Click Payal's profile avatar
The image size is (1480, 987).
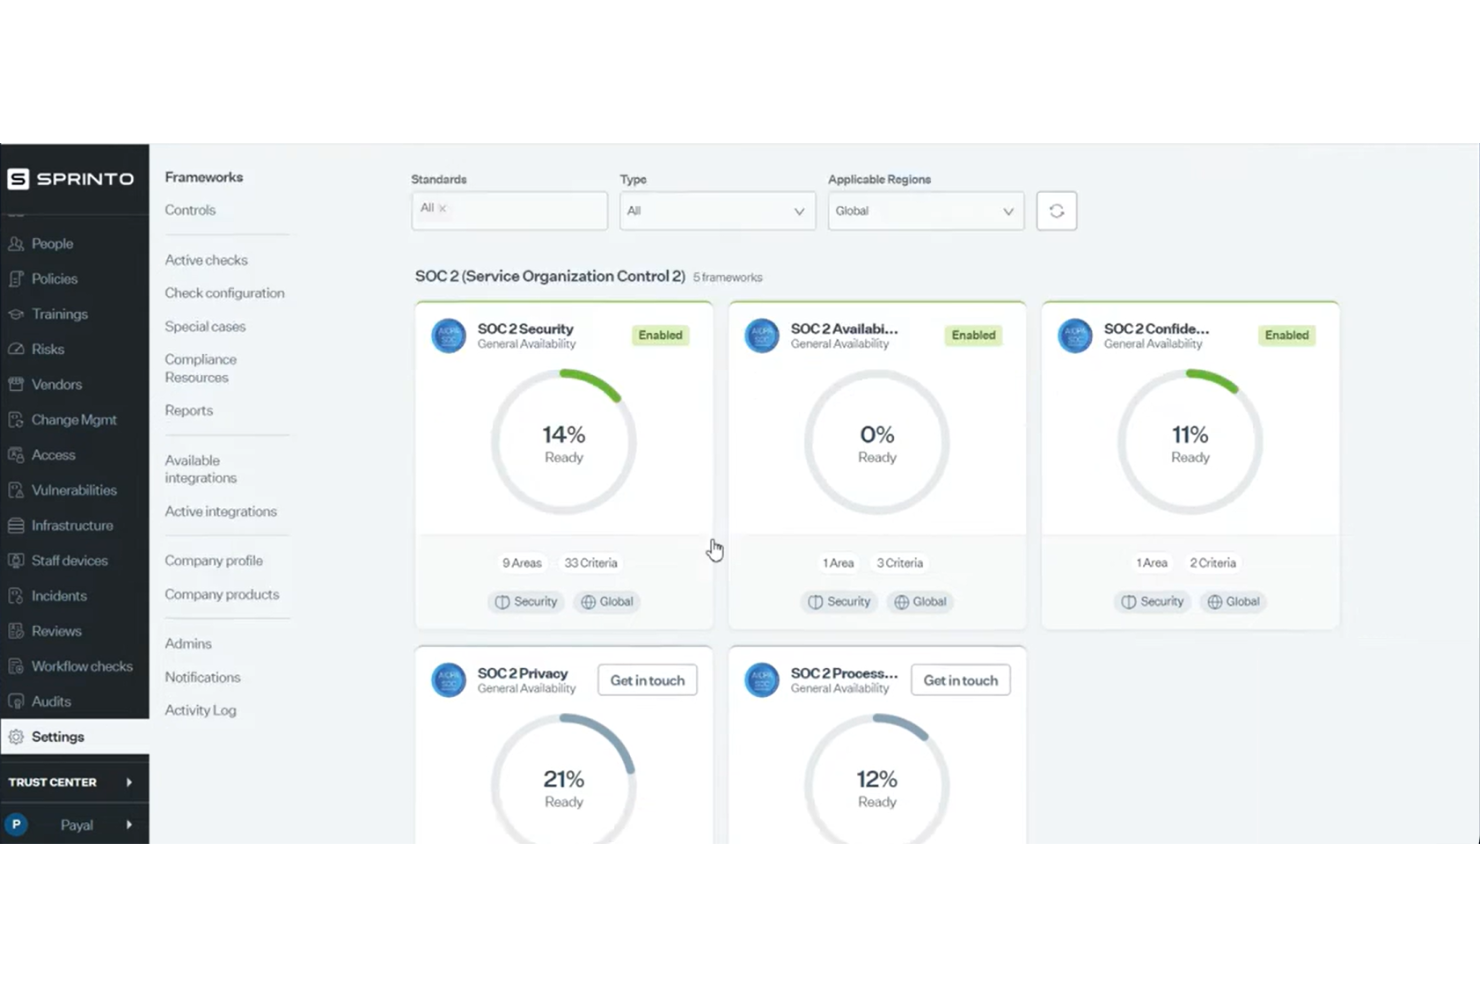16,825
